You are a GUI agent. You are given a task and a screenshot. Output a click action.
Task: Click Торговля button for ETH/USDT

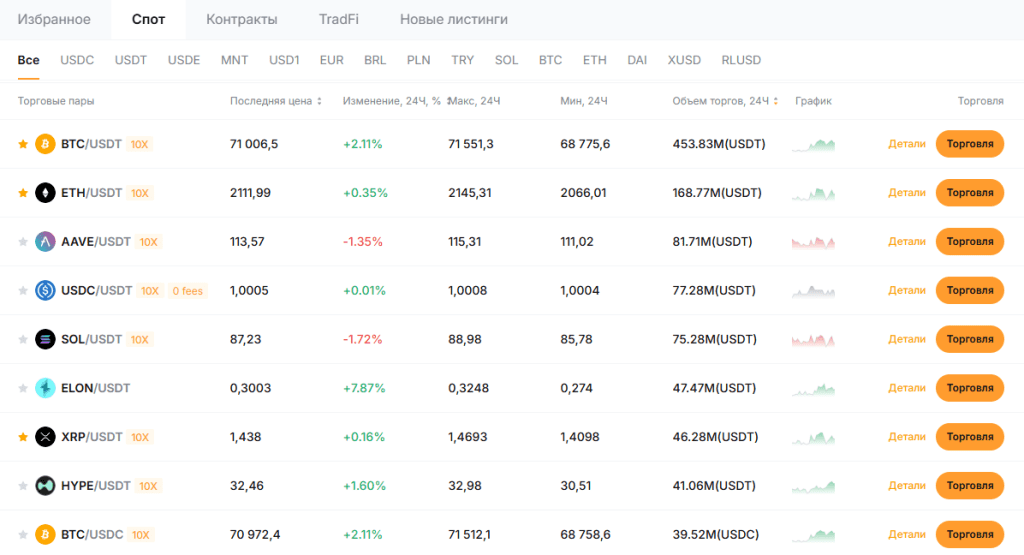tap(970, 193)
